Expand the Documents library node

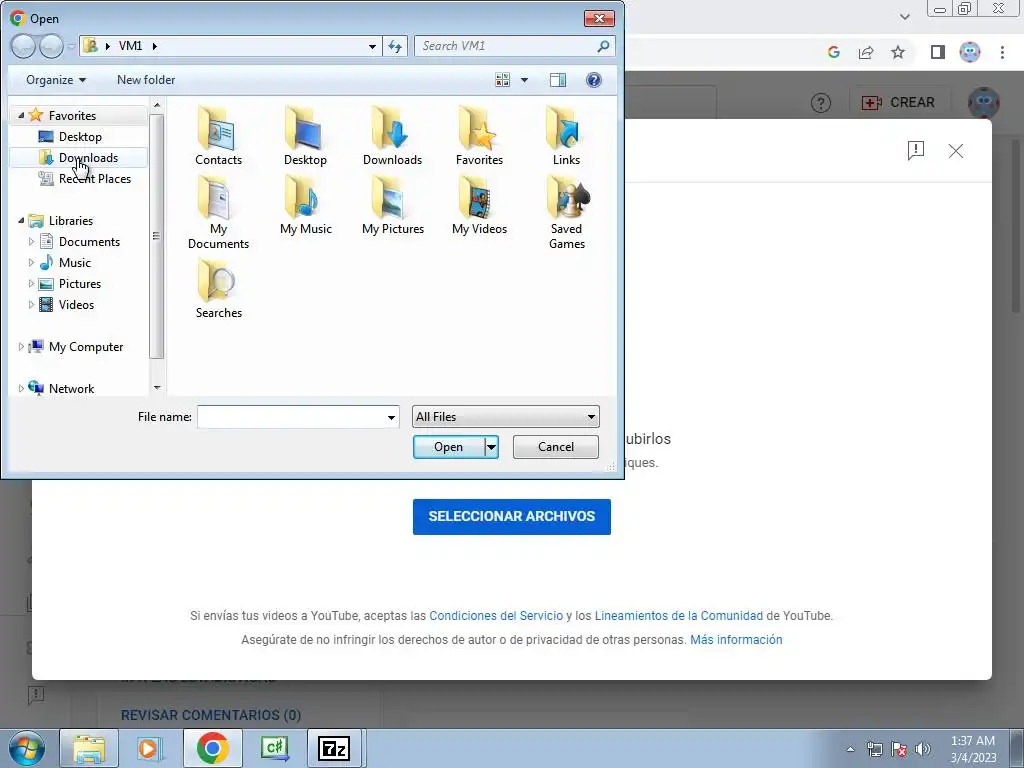tap(31, 242)
